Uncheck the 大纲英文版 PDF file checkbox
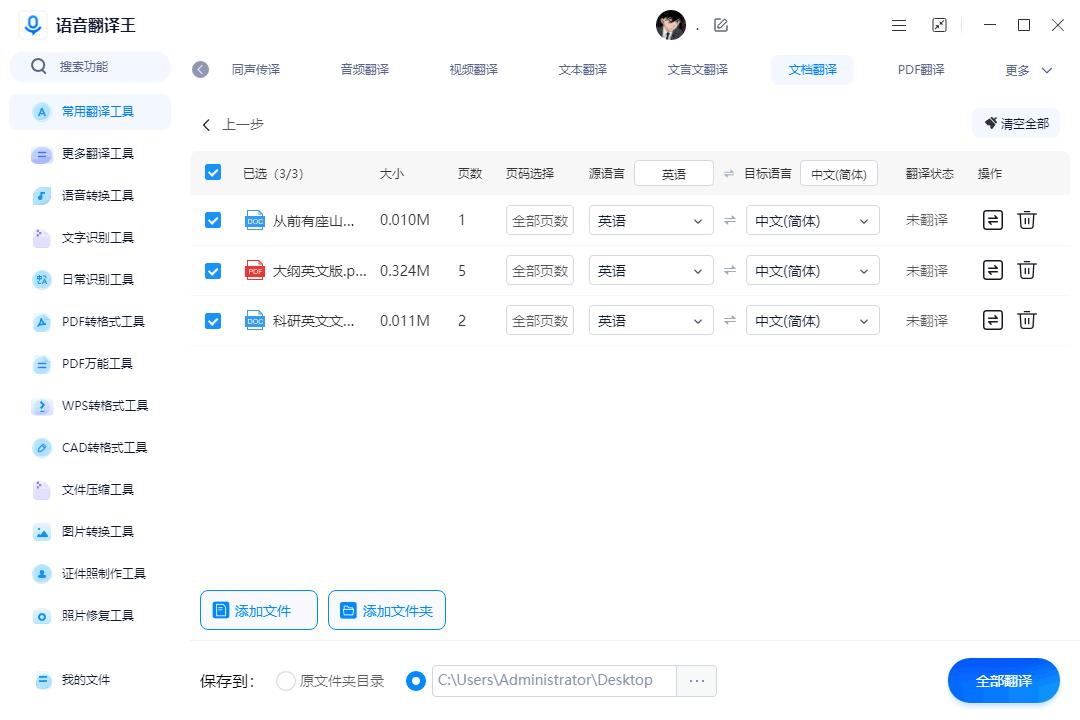The width and height of the screenshot is (1080, 720). 213,270
